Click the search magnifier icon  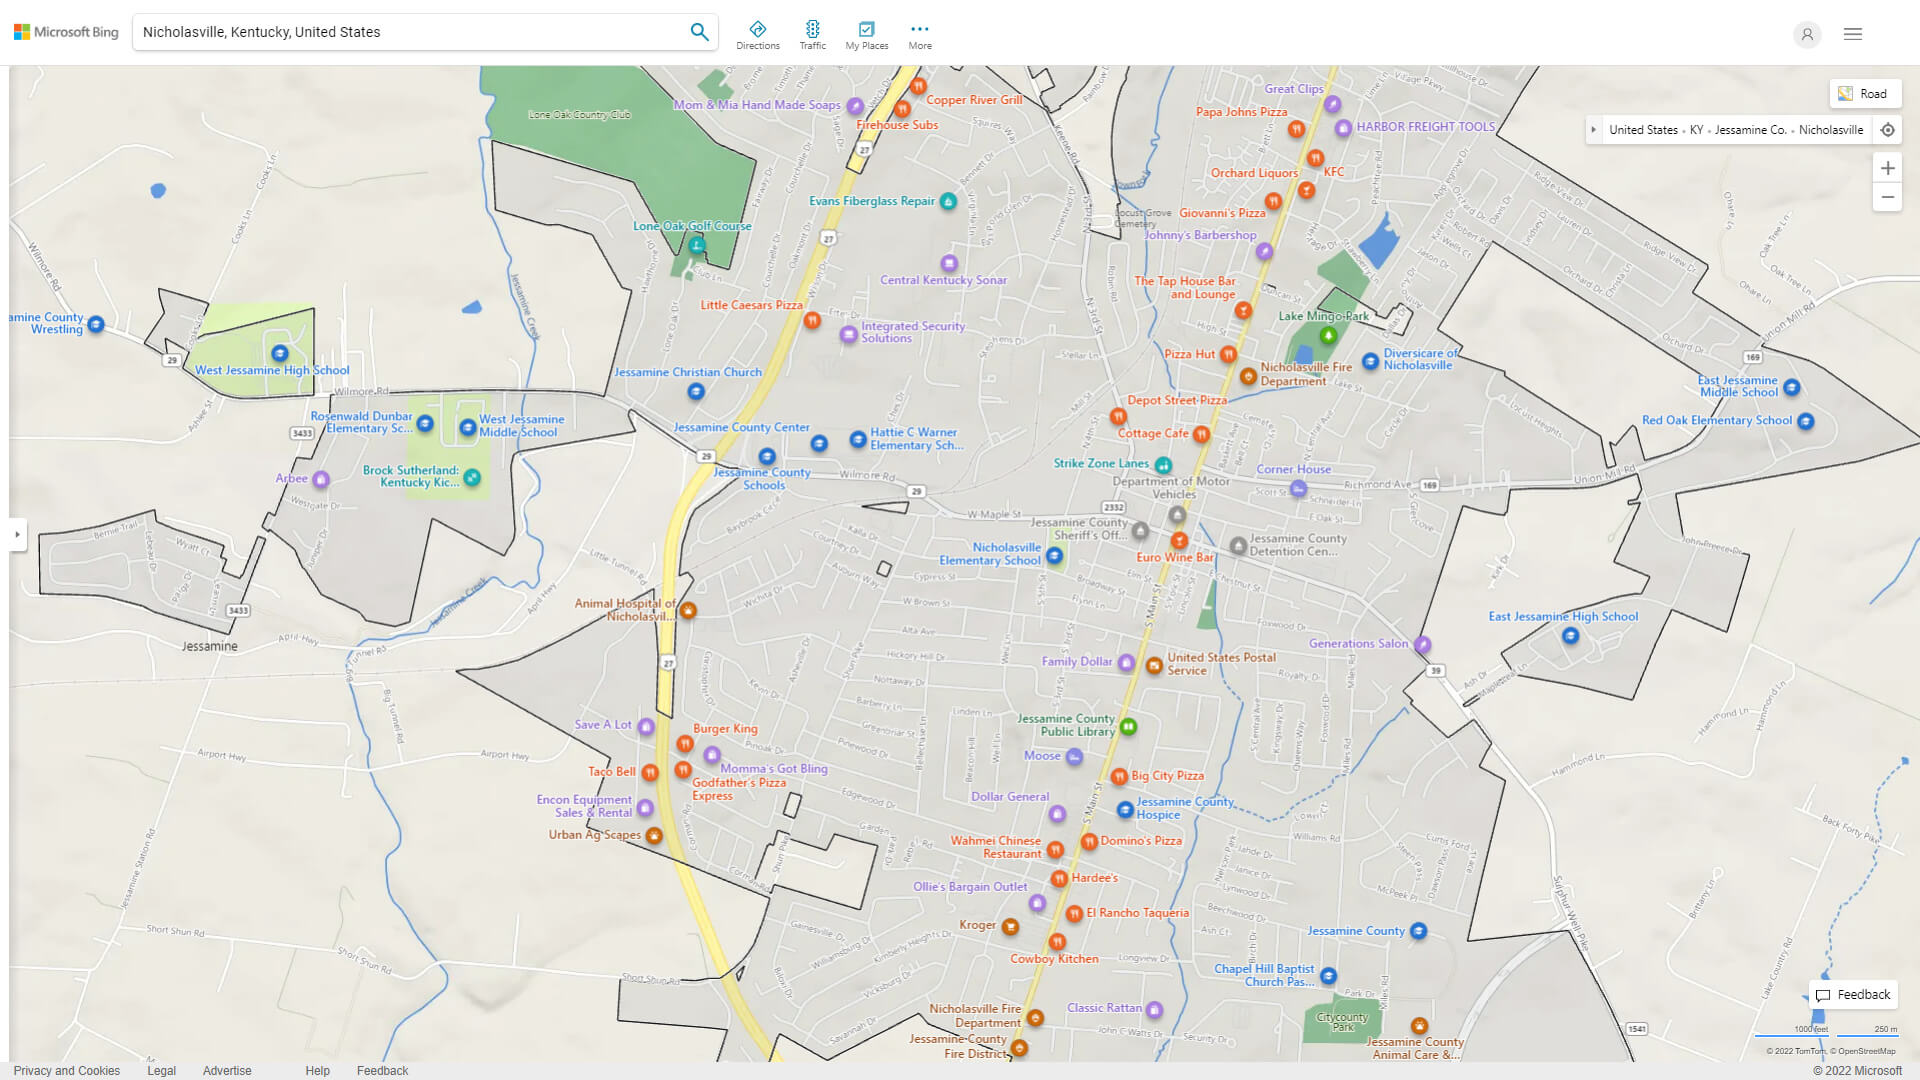point(699,31)
